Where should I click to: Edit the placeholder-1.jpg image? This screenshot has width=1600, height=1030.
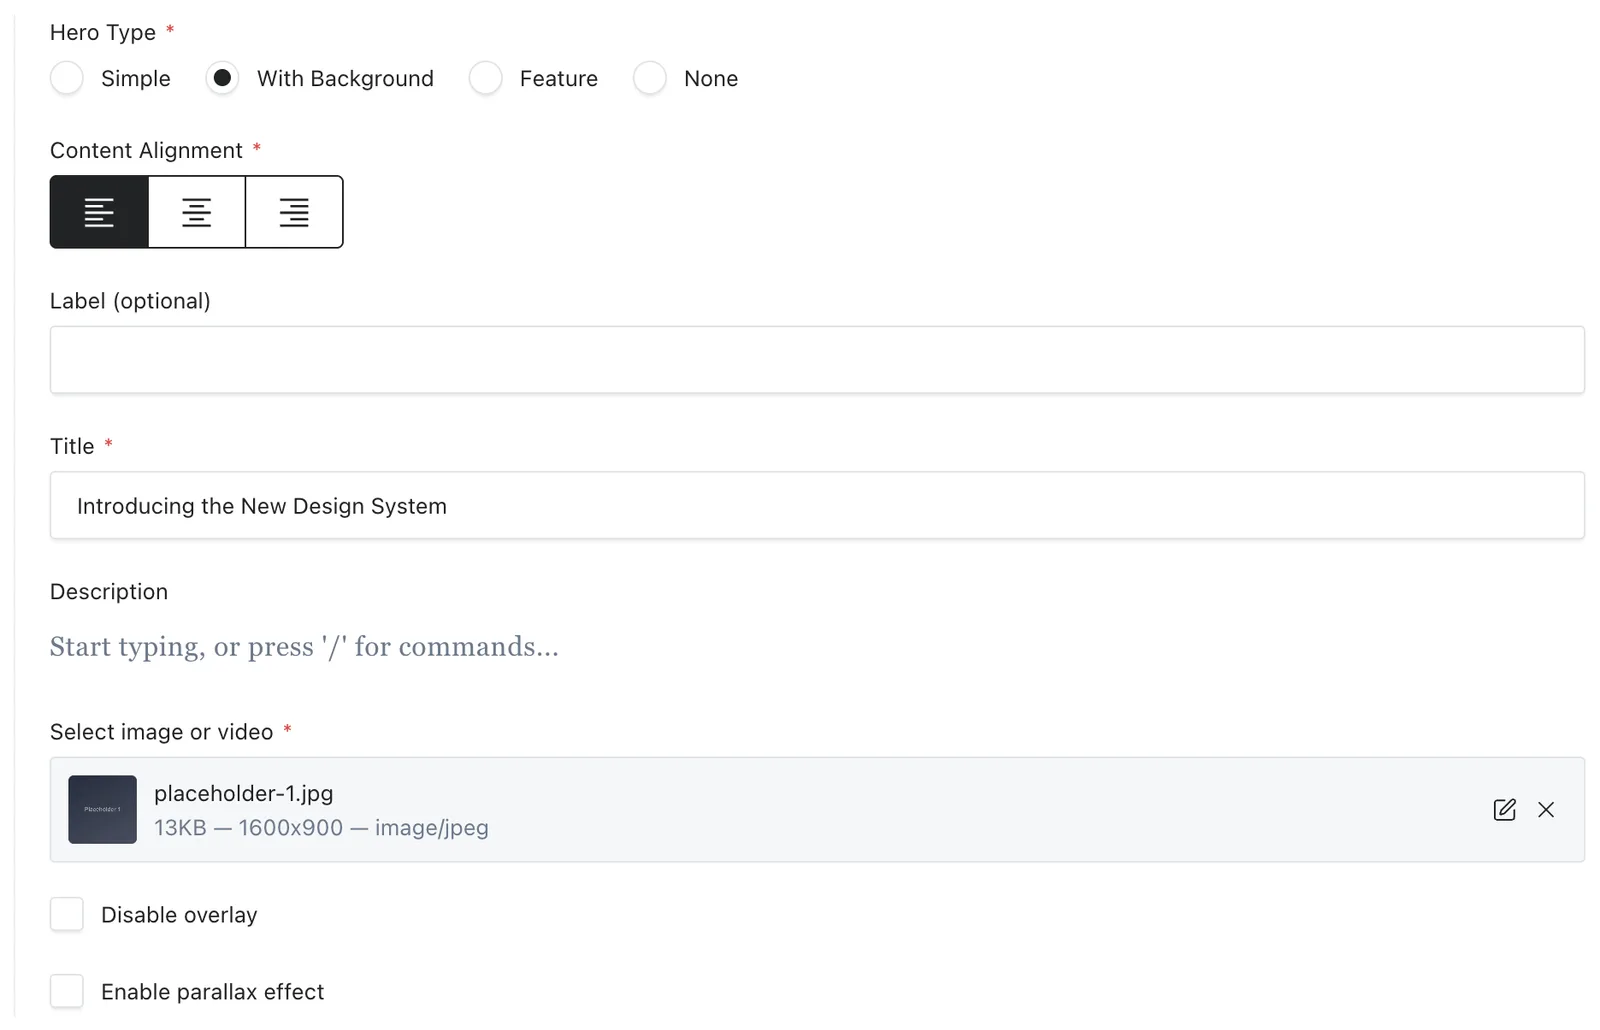[x=1504, y=810]
